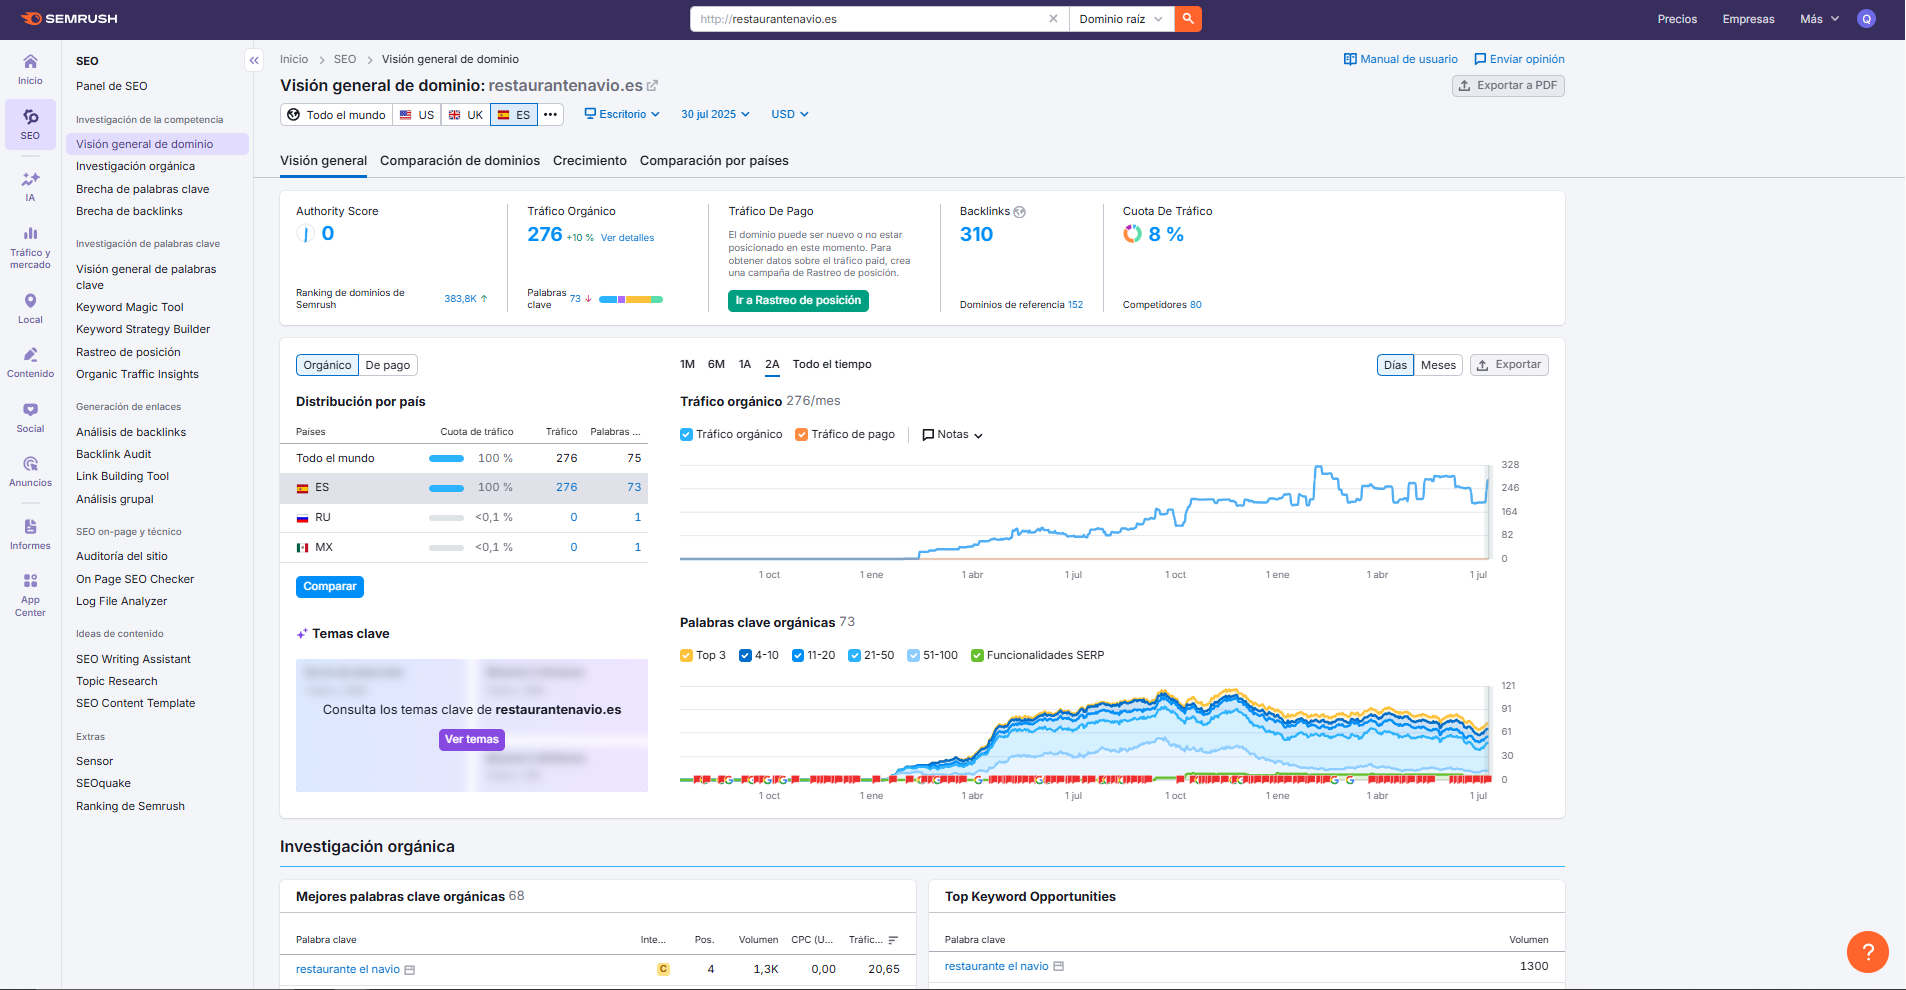
Task: Select the SEO sidebar icon
Action: [x=30, y=124]
